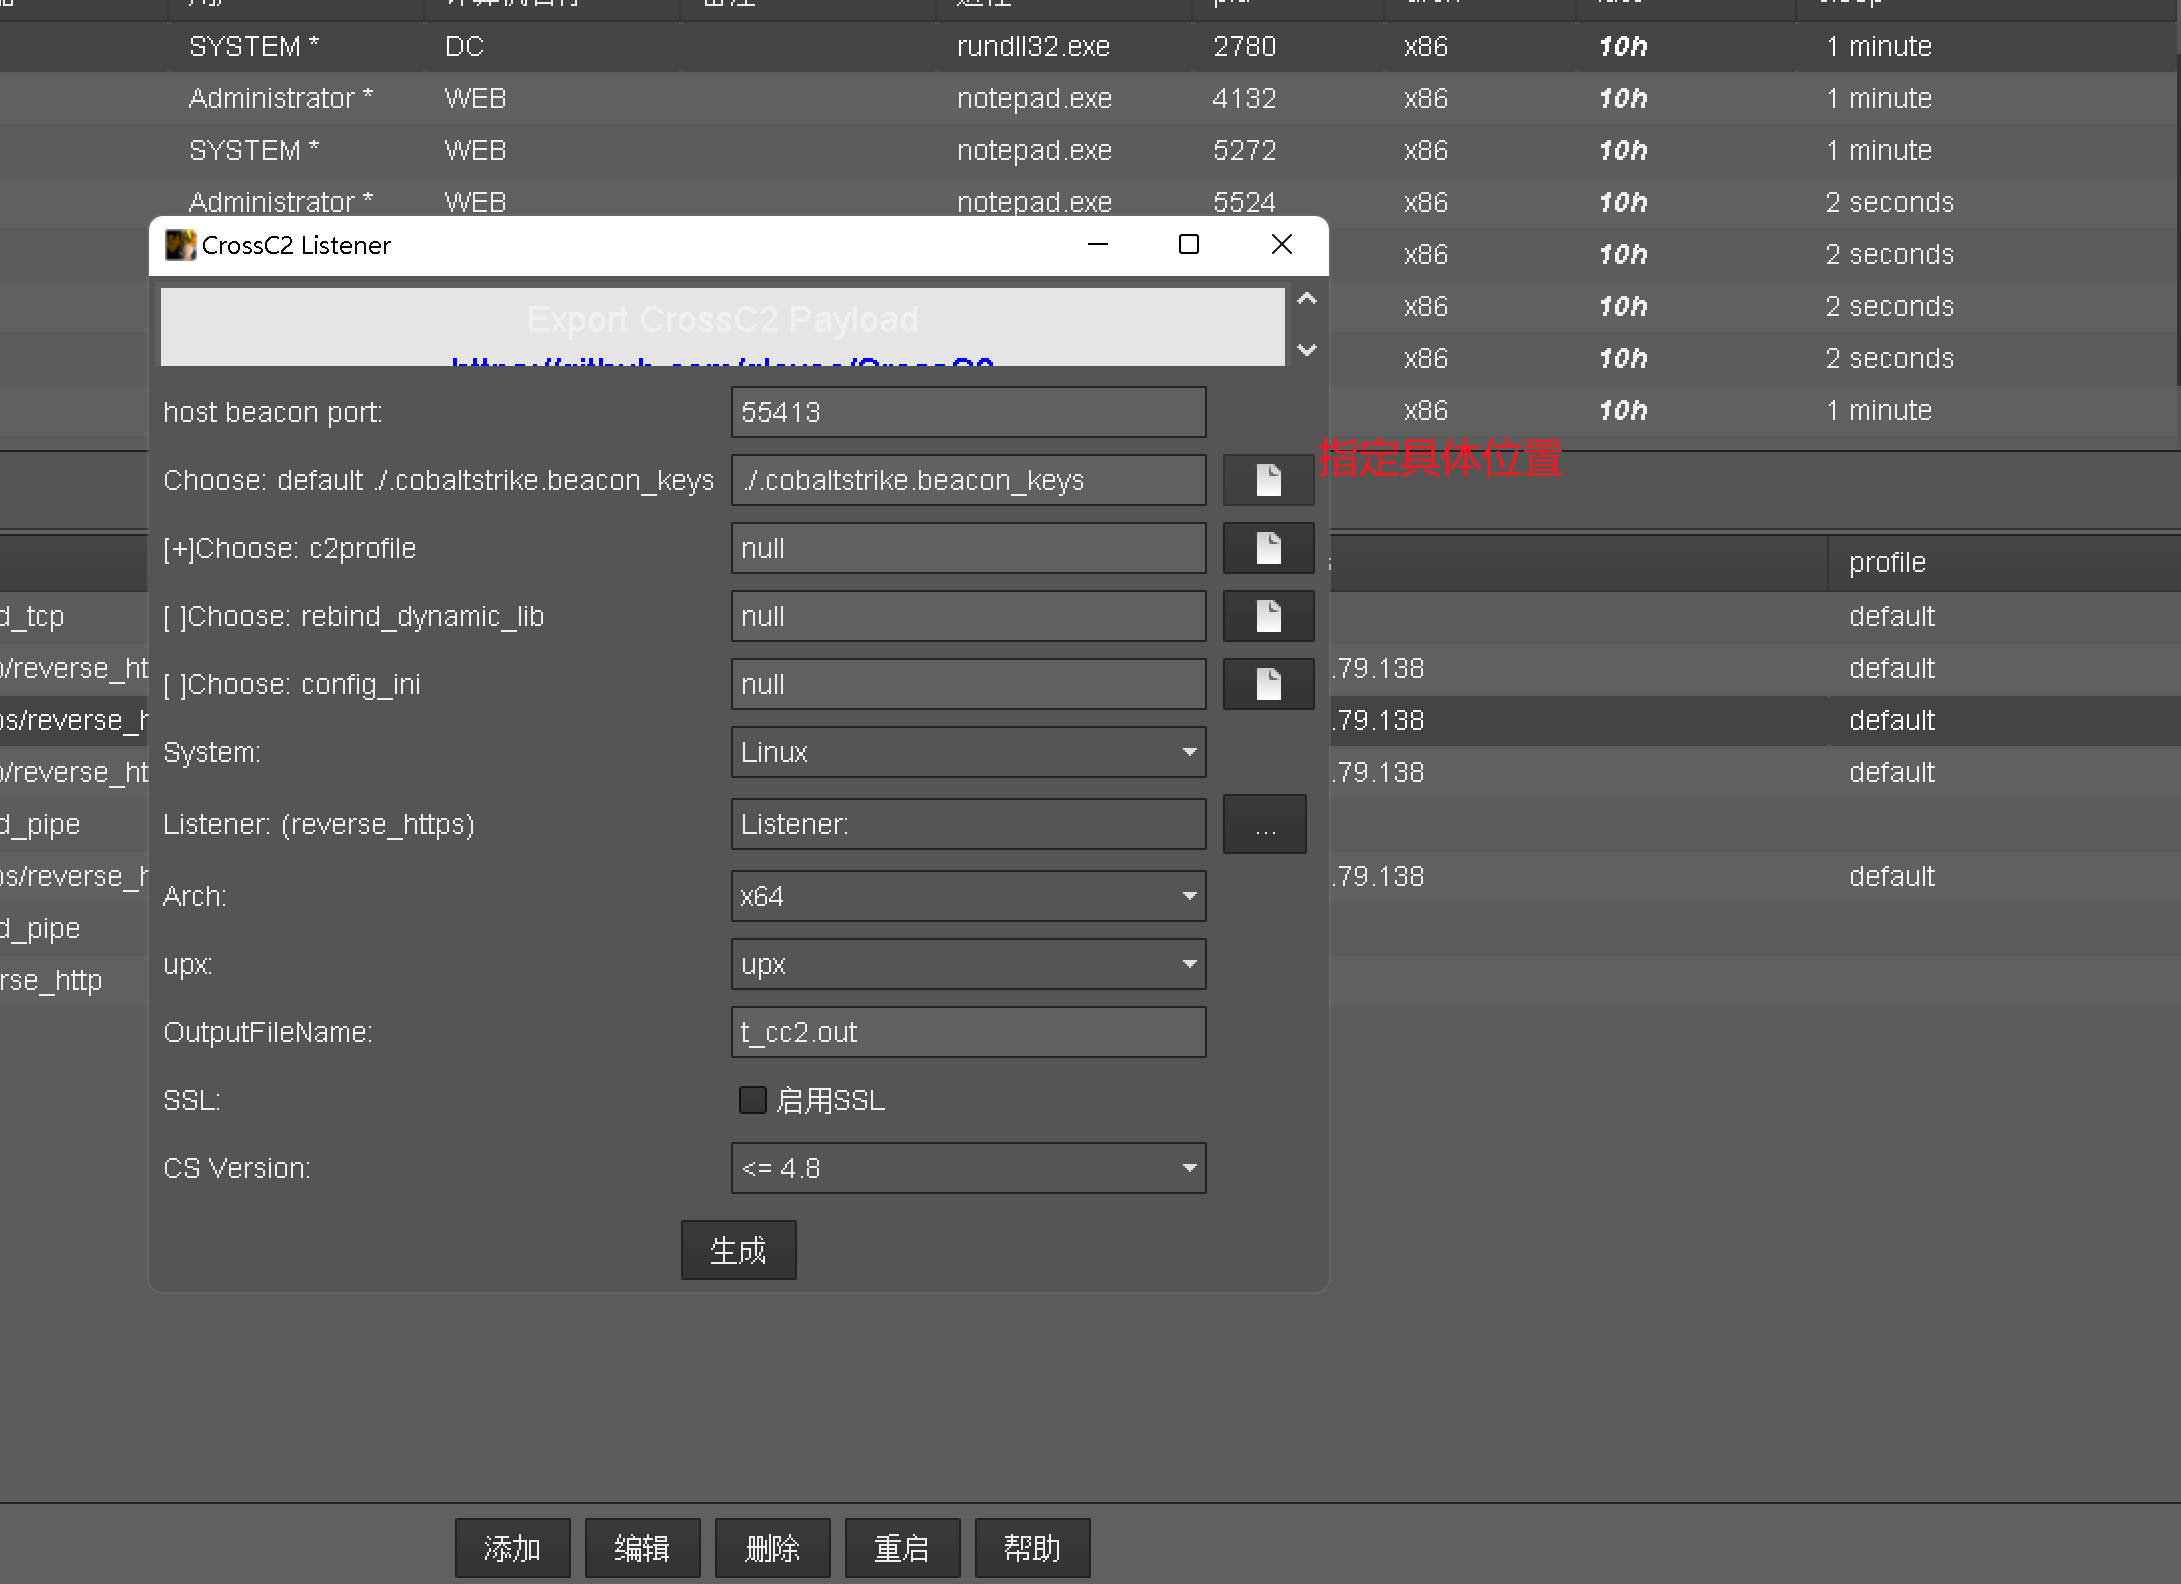Click file browse icon for config_ini

tap(1268, 684)
